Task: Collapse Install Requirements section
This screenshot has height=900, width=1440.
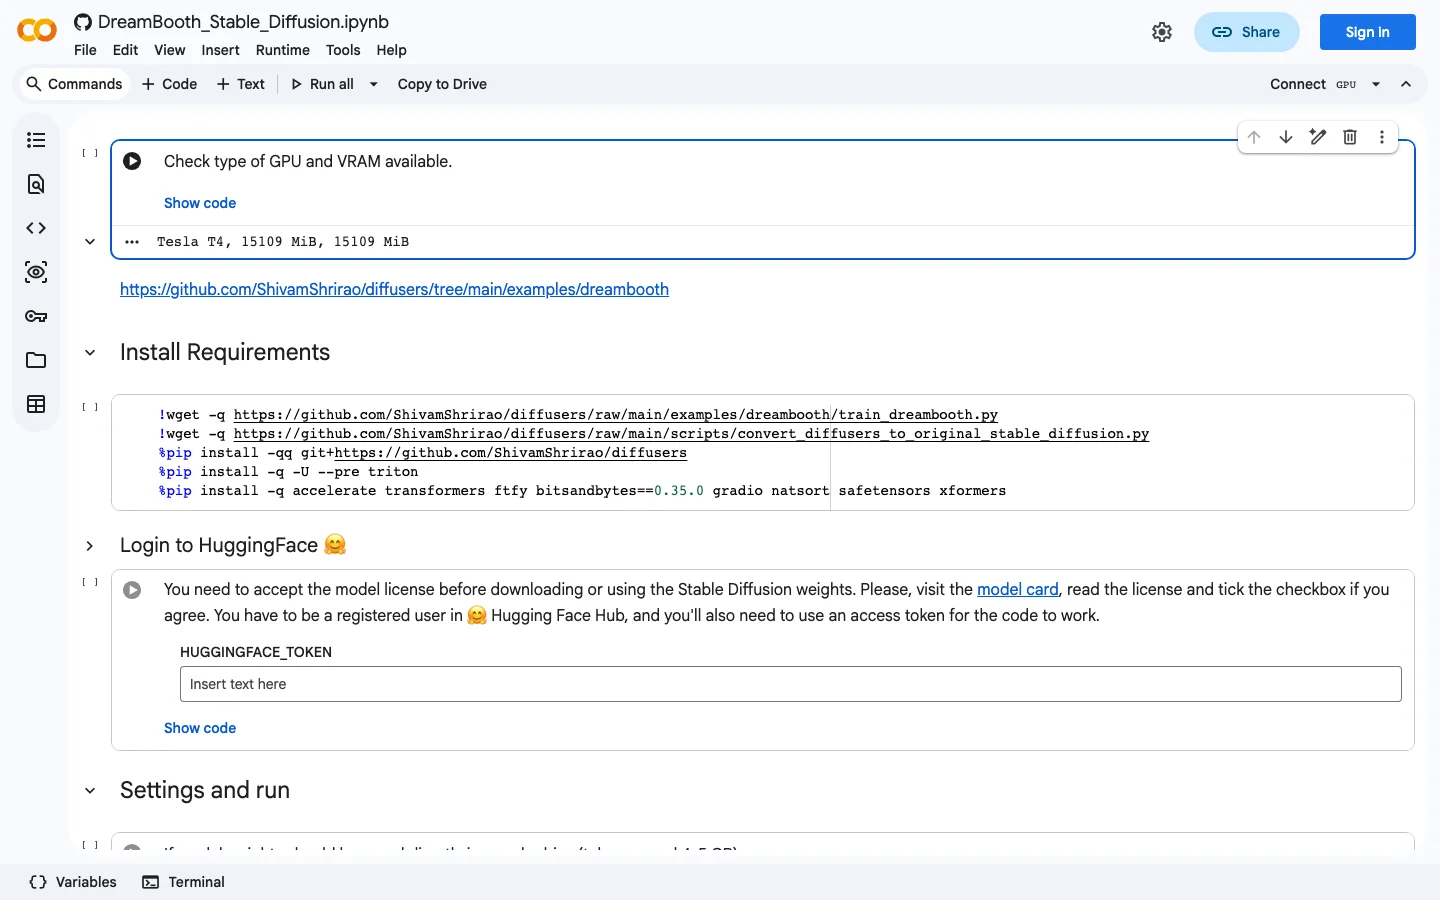Action: click(90, 353)
